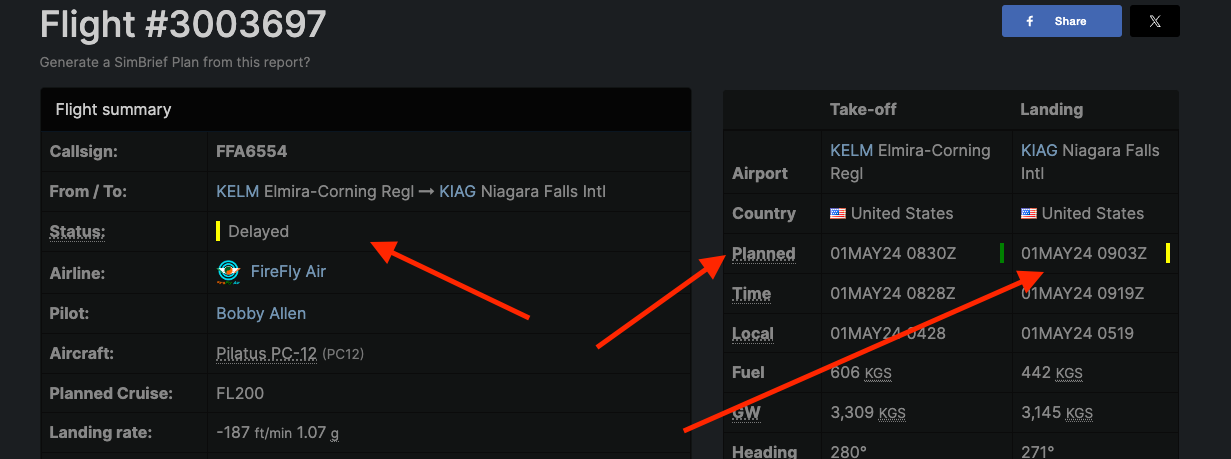Click the green marker beside planned take-off time

tap(1001, 253)
